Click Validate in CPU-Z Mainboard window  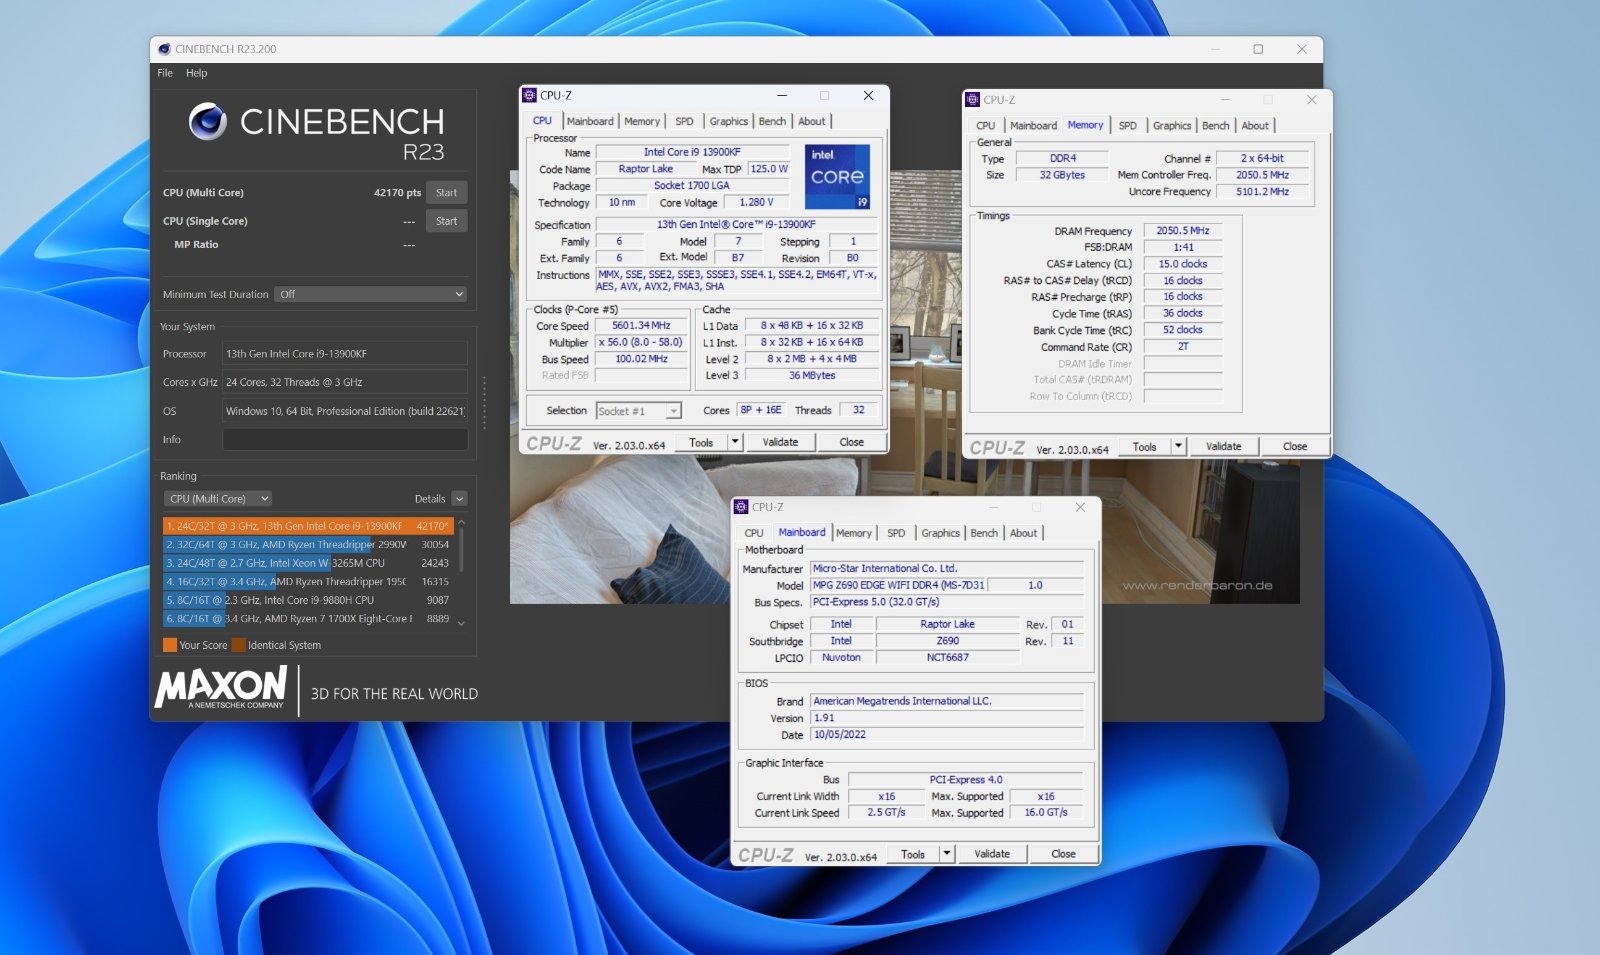[x=992, y=854]
